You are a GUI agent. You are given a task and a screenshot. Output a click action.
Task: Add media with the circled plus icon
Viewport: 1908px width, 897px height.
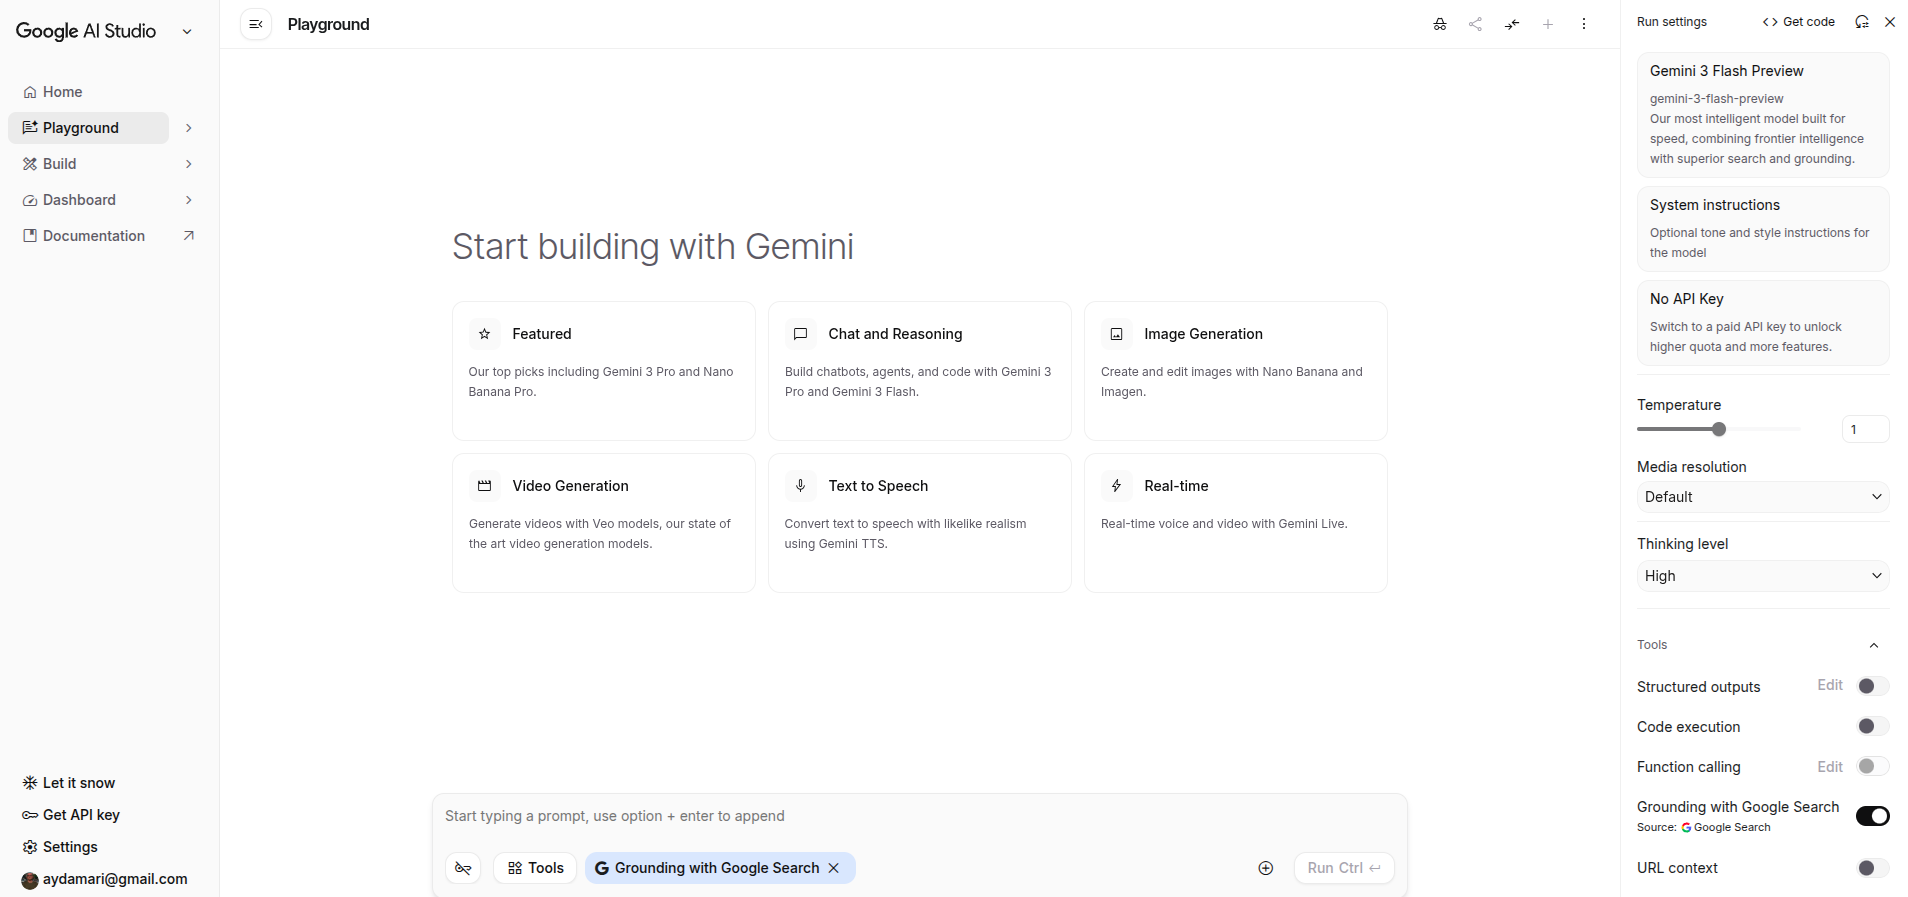pyautogui.click(x=1265, y=868)
